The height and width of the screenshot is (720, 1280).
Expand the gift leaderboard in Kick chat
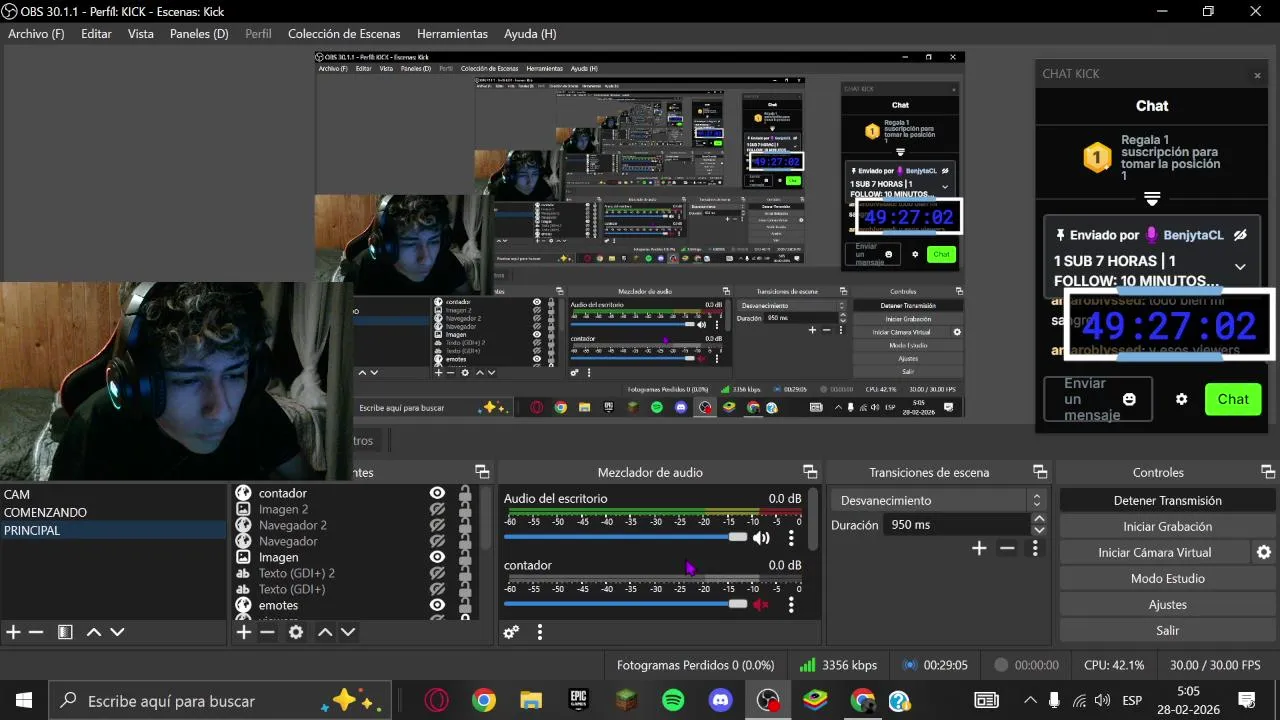coord(1152,199)
